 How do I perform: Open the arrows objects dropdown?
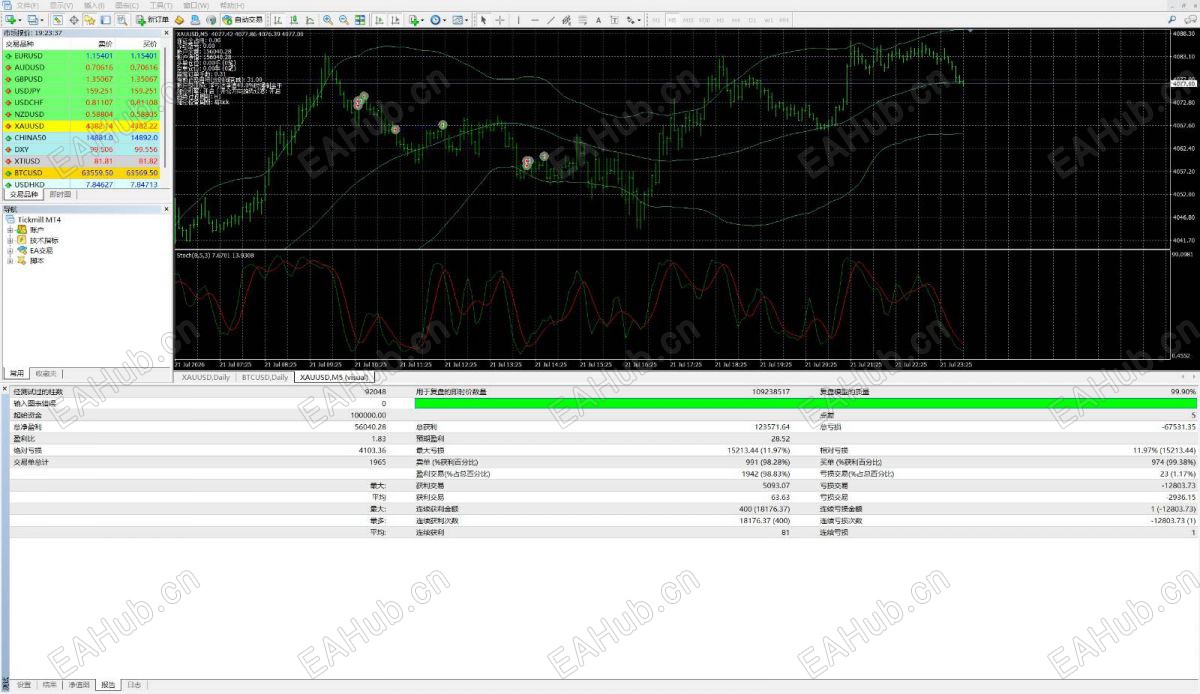coord(633,20)
